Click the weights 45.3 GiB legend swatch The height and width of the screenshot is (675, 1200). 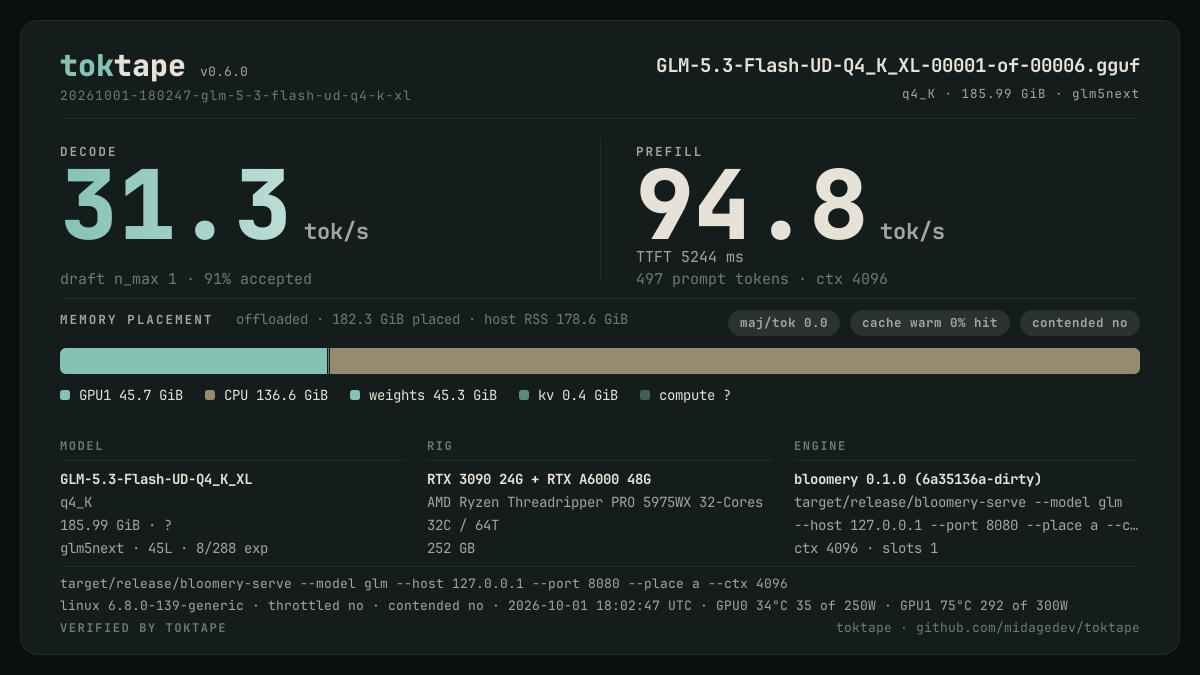pyautogui.click(x=355, y=396)
